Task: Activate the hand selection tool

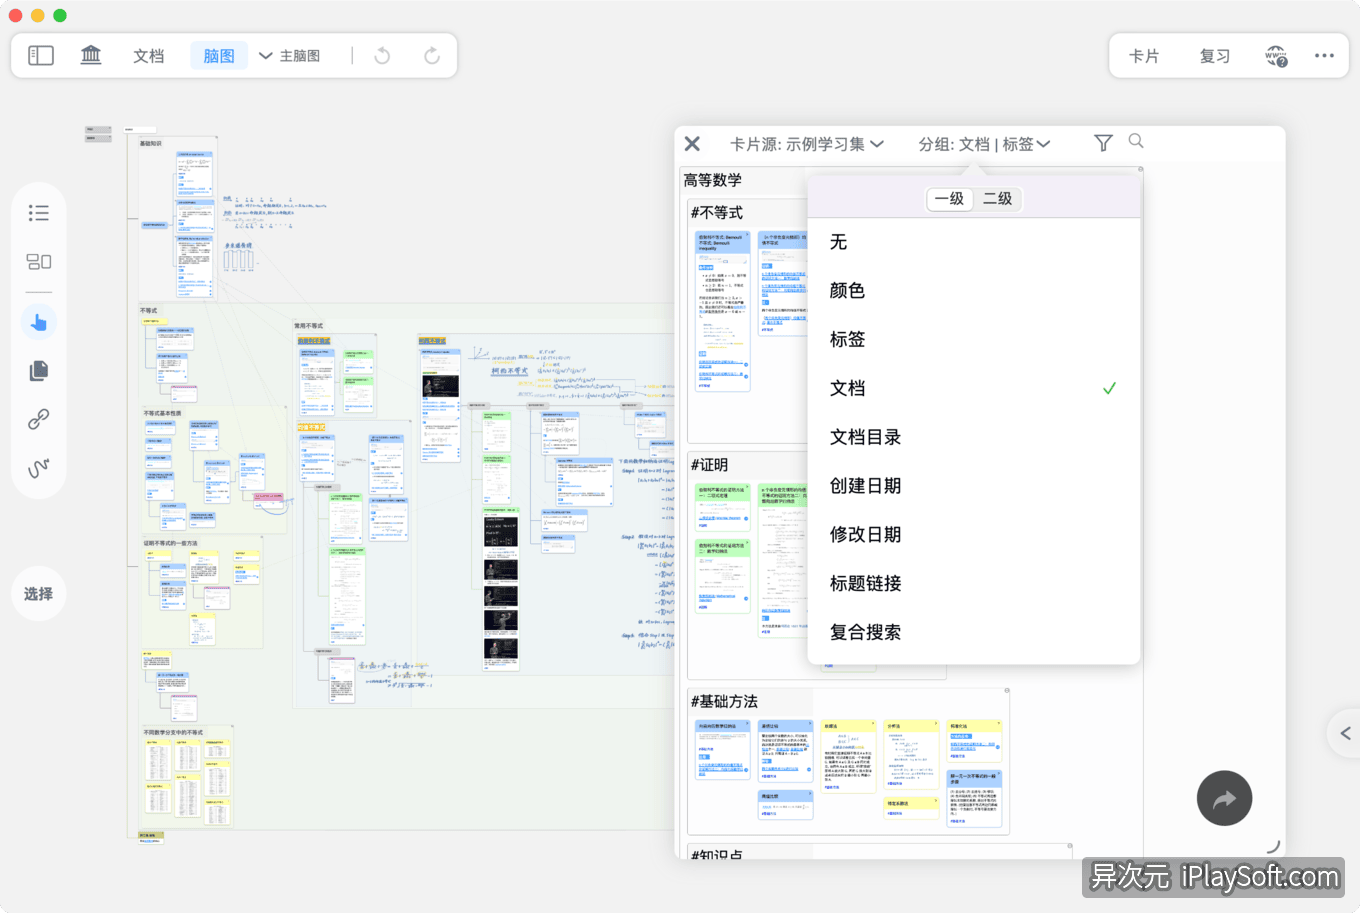Action: click(38, 322)
